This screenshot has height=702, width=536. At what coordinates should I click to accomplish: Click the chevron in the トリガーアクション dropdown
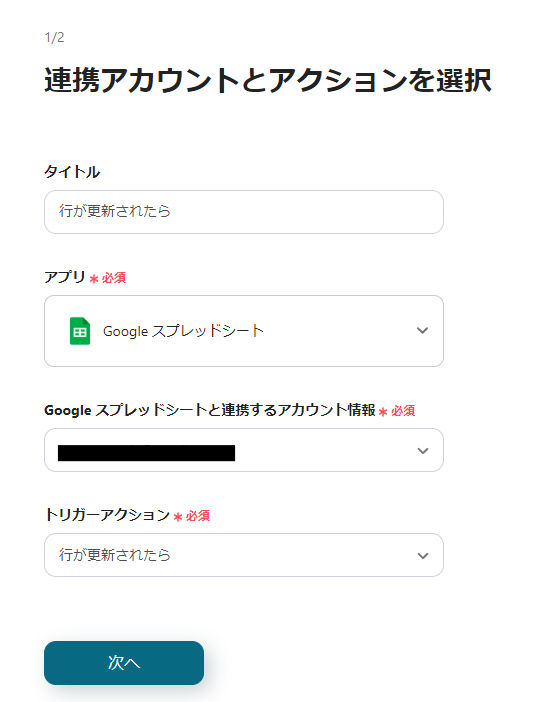423,556
